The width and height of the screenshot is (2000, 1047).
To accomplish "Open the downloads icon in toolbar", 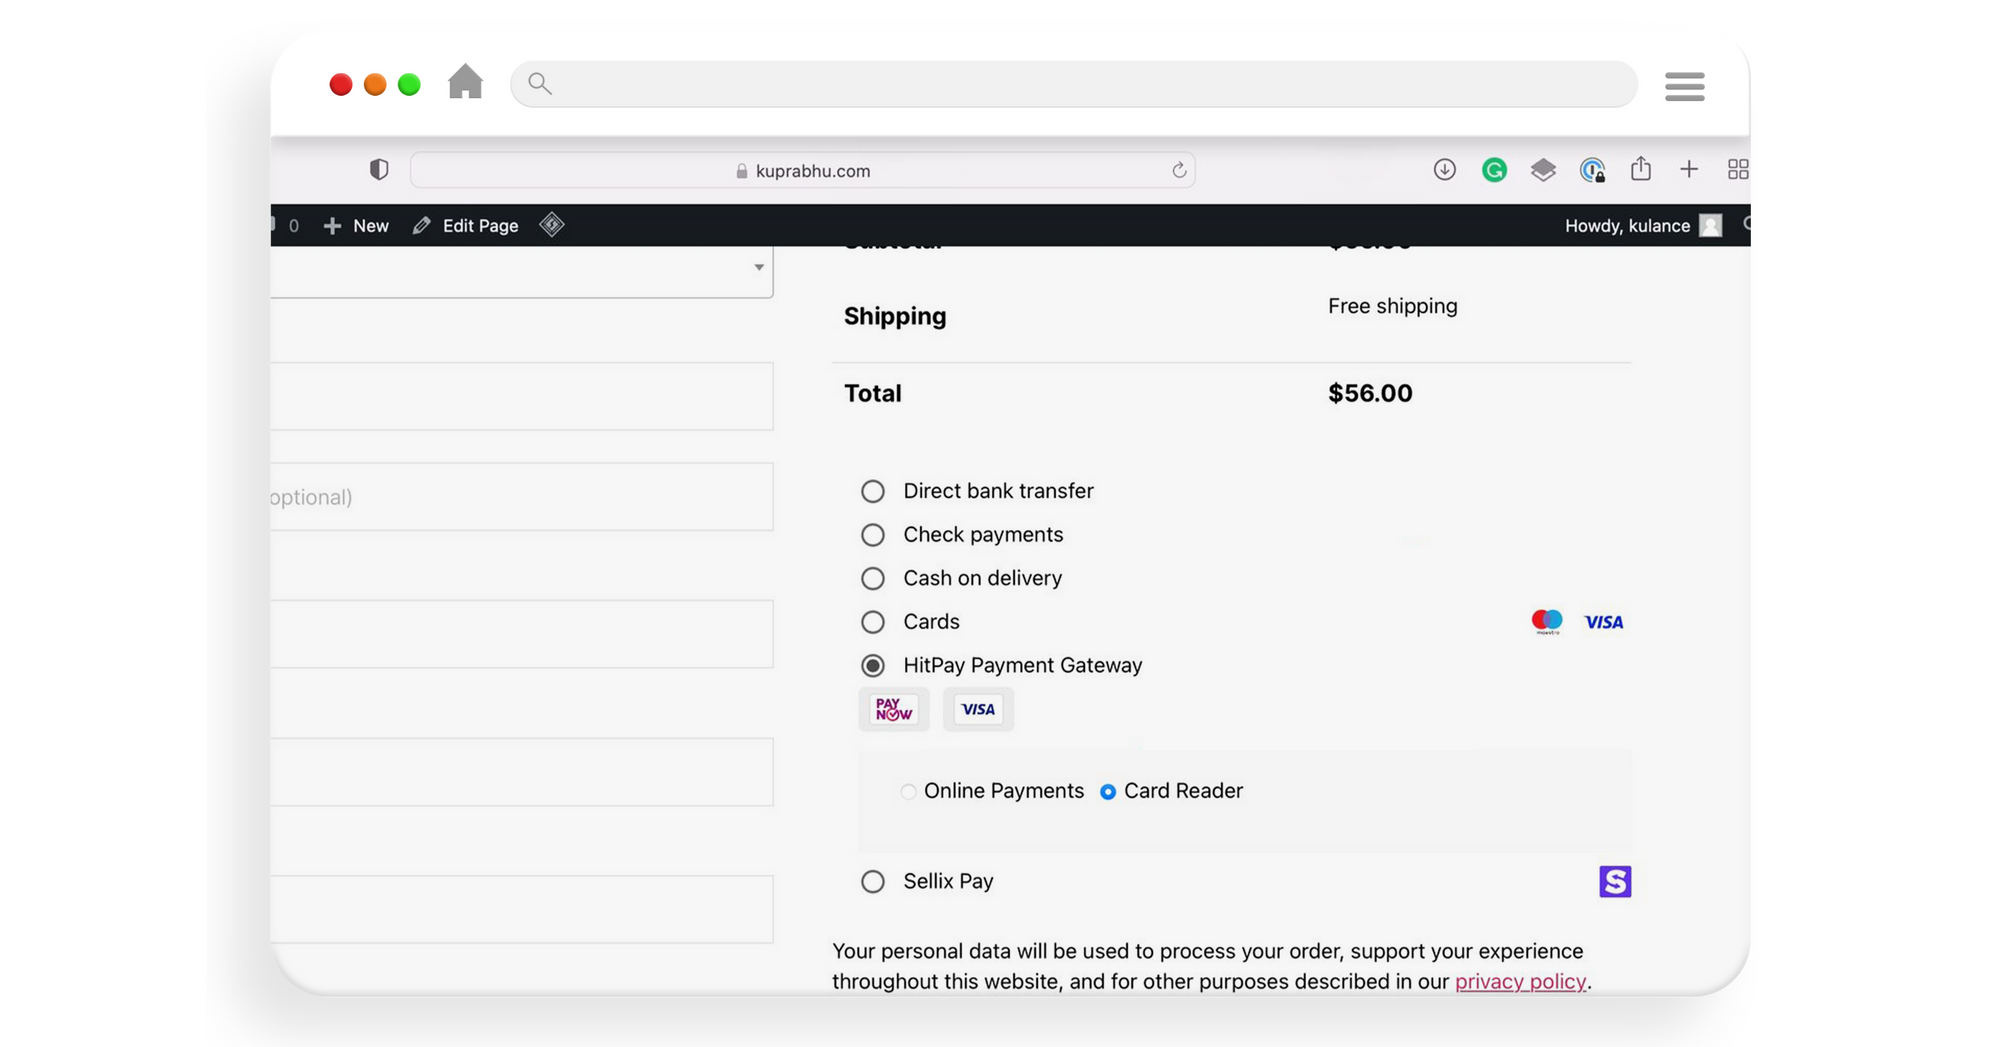I will pyautogui.click(x=1444, y=170).
